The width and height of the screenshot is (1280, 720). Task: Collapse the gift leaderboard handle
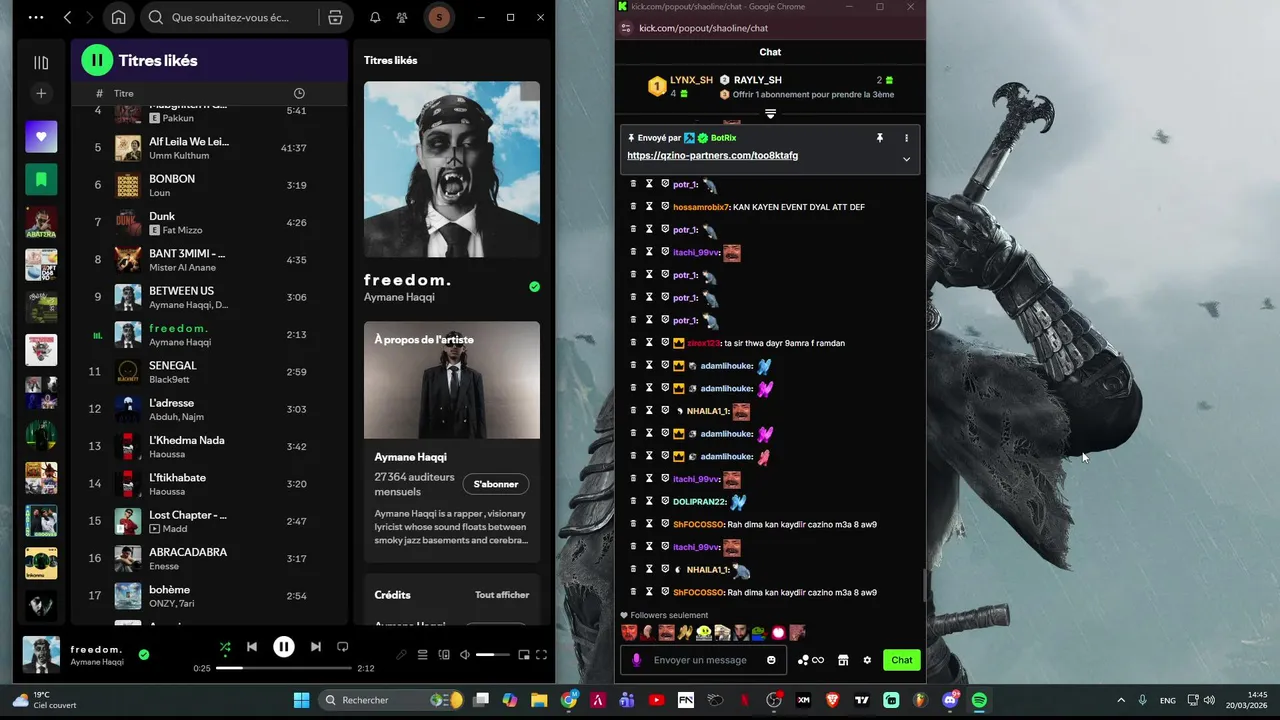tap(770, 114)
